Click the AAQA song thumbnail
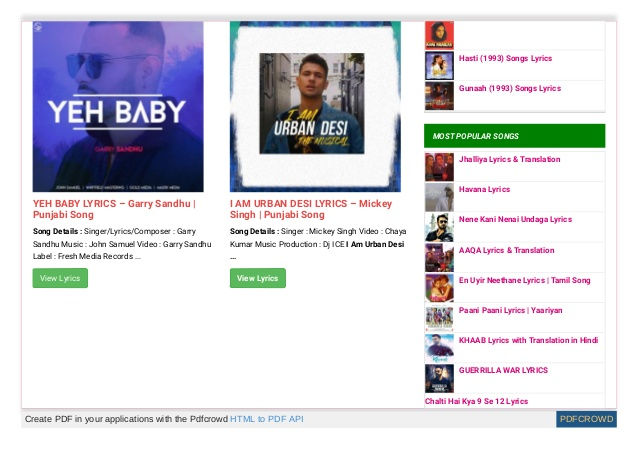The image size is (638, 452). [x=439, y=258]
